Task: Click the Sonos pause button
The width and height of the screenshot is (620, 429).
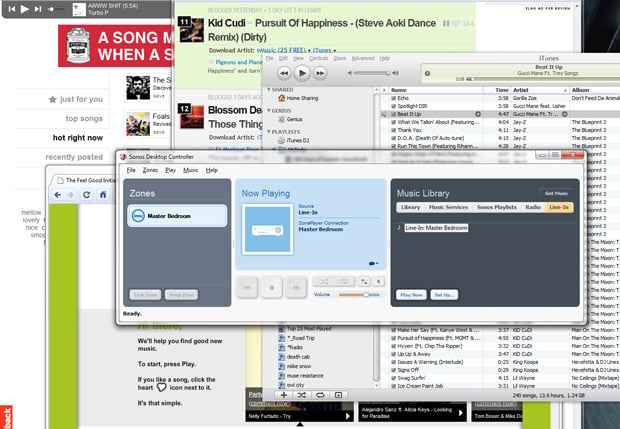Action: tap(272, 287)
